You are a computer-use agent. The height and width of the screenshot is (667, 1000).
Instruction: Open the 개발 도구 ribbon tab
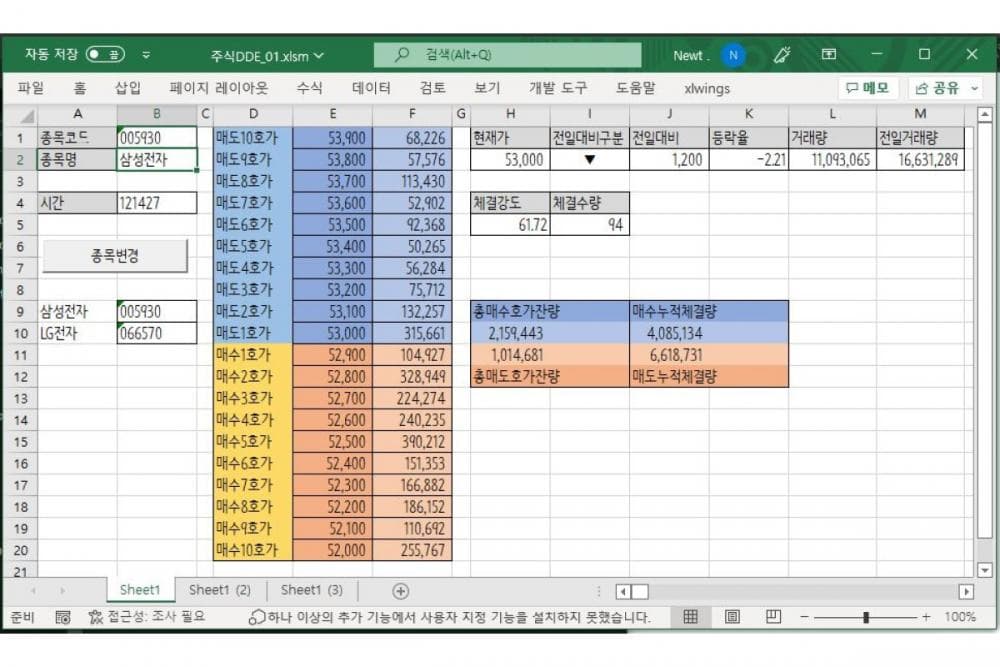[558, 88]
